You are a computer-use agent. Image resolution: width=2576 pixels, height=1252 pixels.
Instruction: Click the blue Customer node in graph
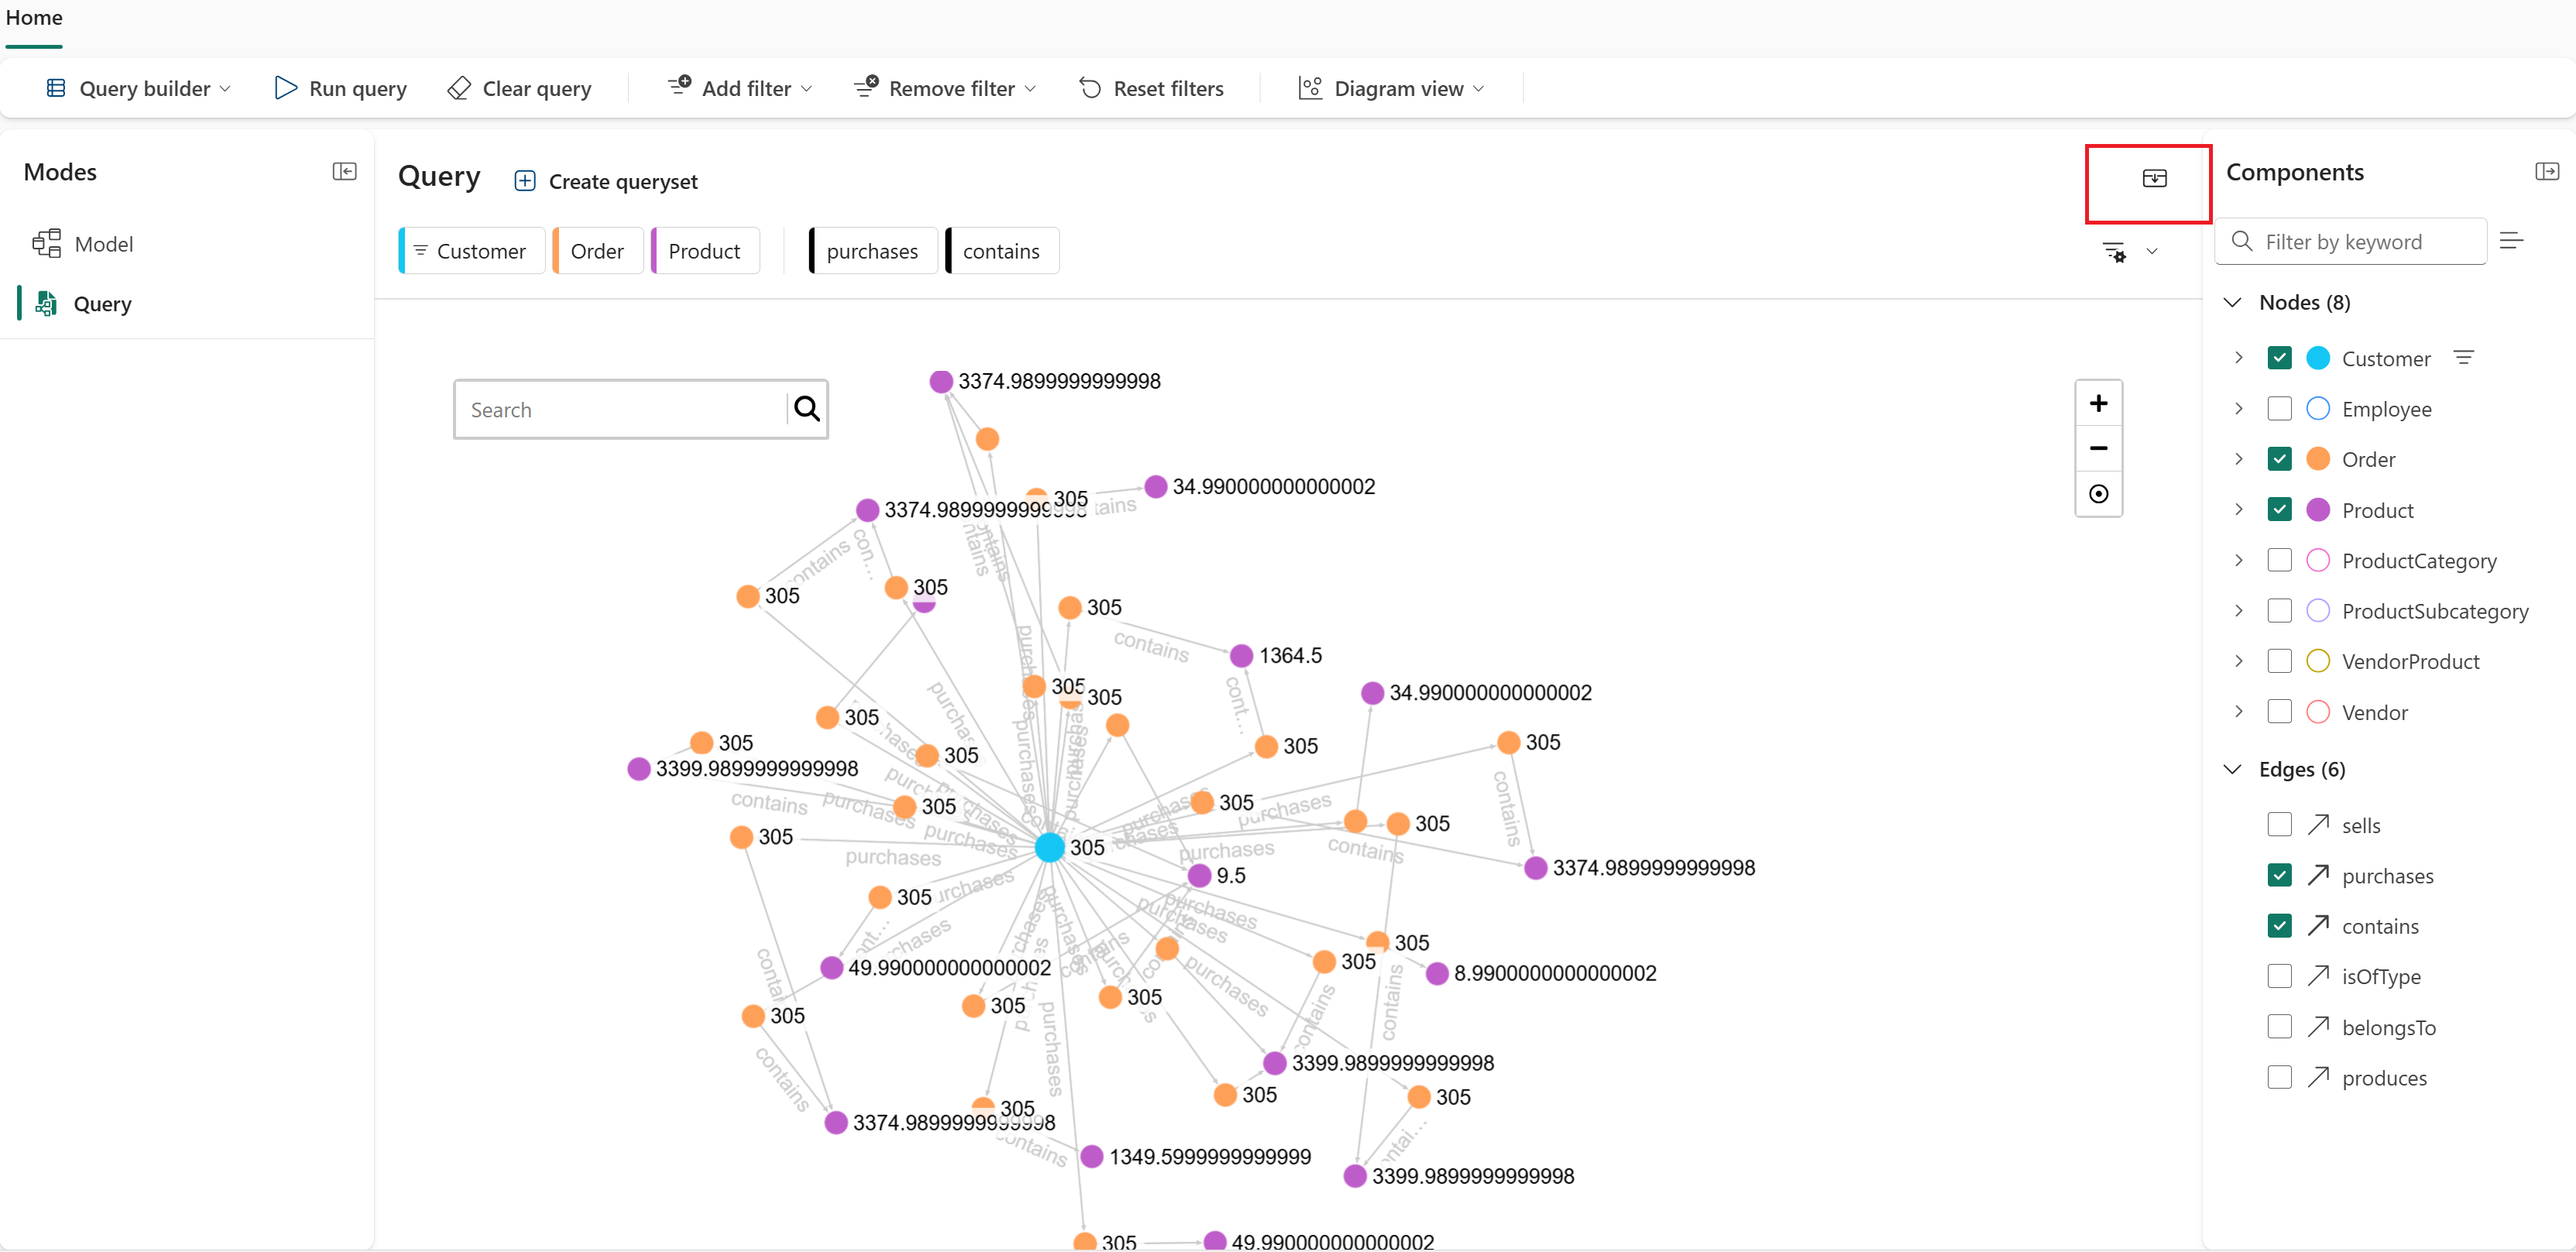click(x=1049, y=848)
